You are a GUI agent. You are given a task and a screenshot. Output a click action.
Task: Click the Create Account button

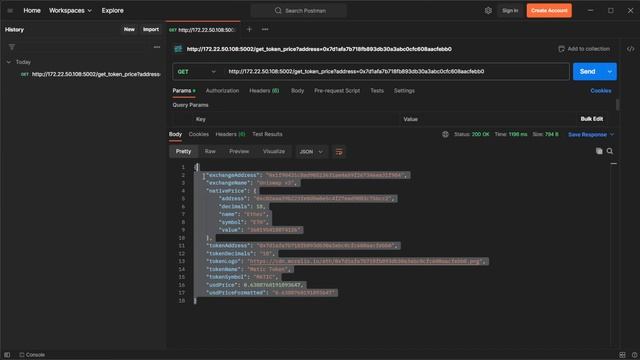pos(549,11)
